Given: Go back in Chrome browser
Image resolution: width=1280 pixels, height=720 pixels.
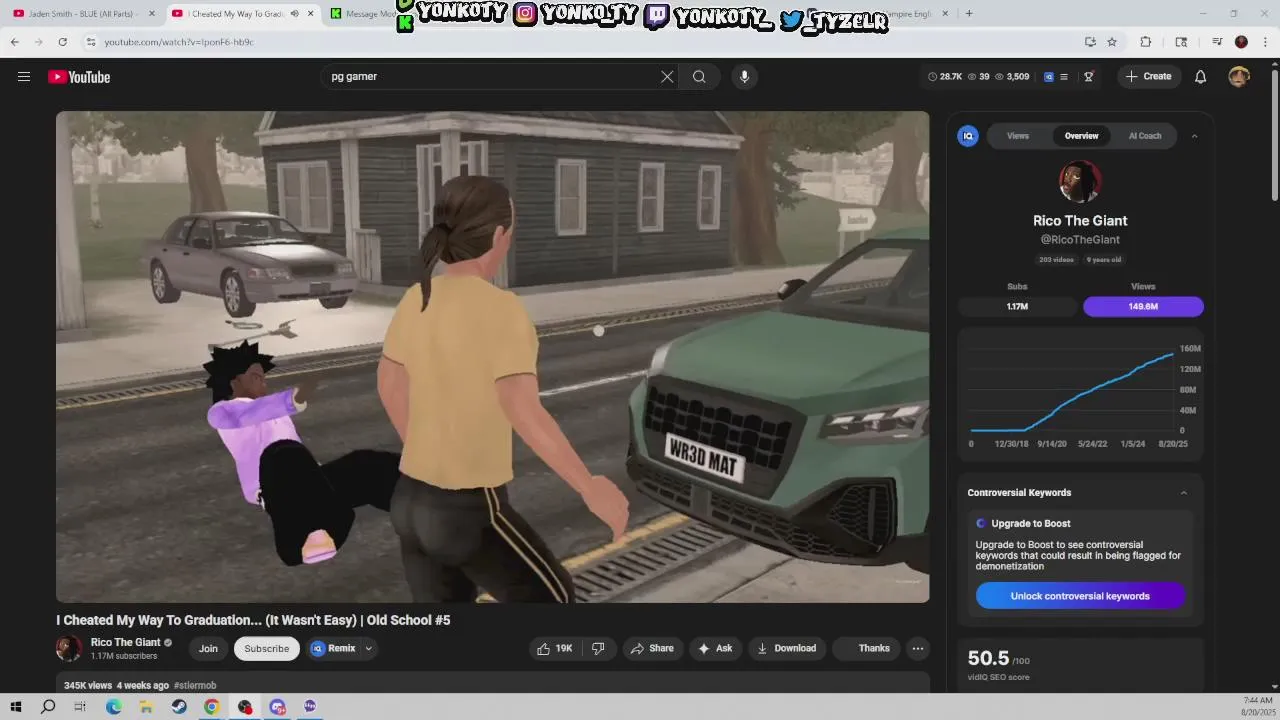Looking at the screenshot, I should point(14,42).
